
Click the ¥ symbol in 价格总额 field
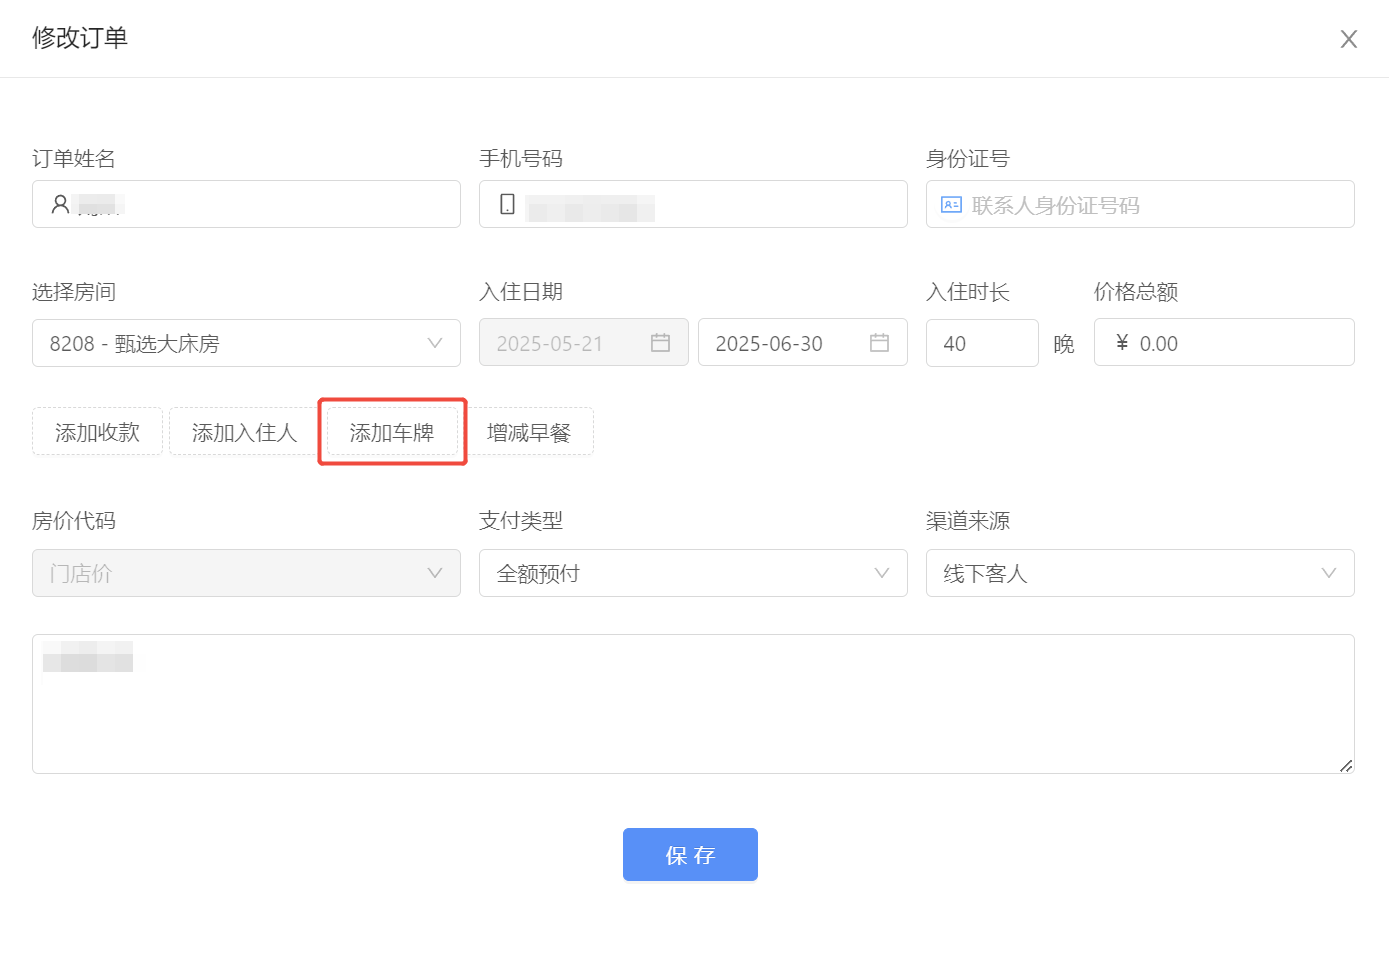(x=1122, y=343)
